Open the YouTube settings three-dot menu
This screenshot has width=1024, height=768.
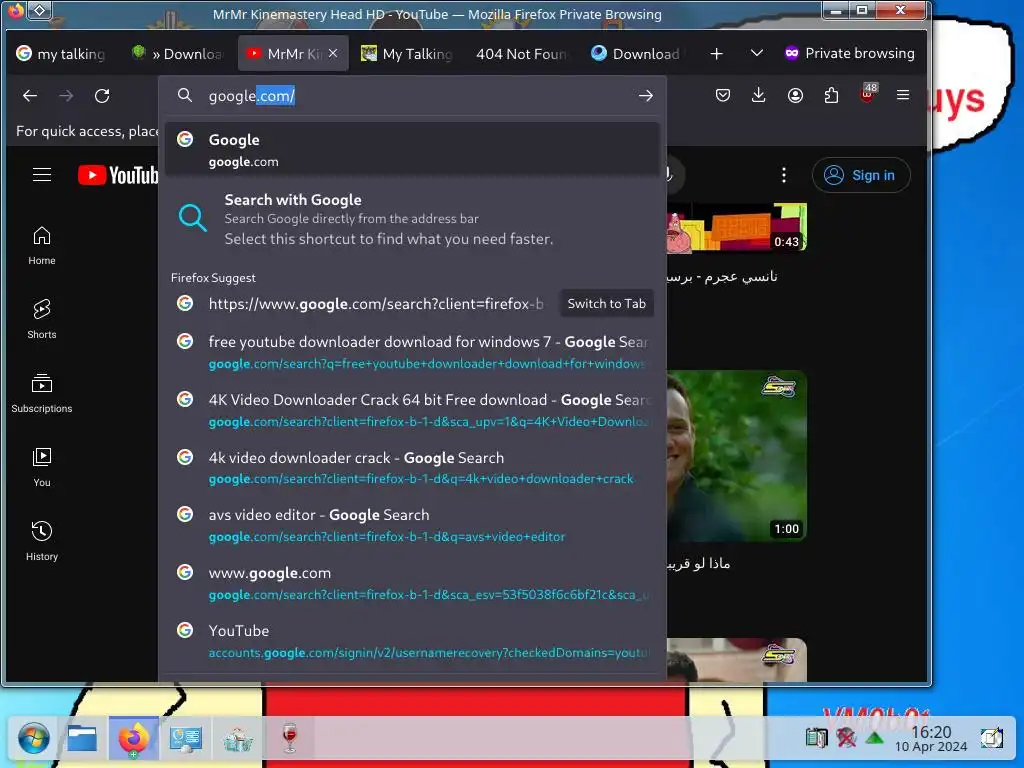[x=784, y=175]
